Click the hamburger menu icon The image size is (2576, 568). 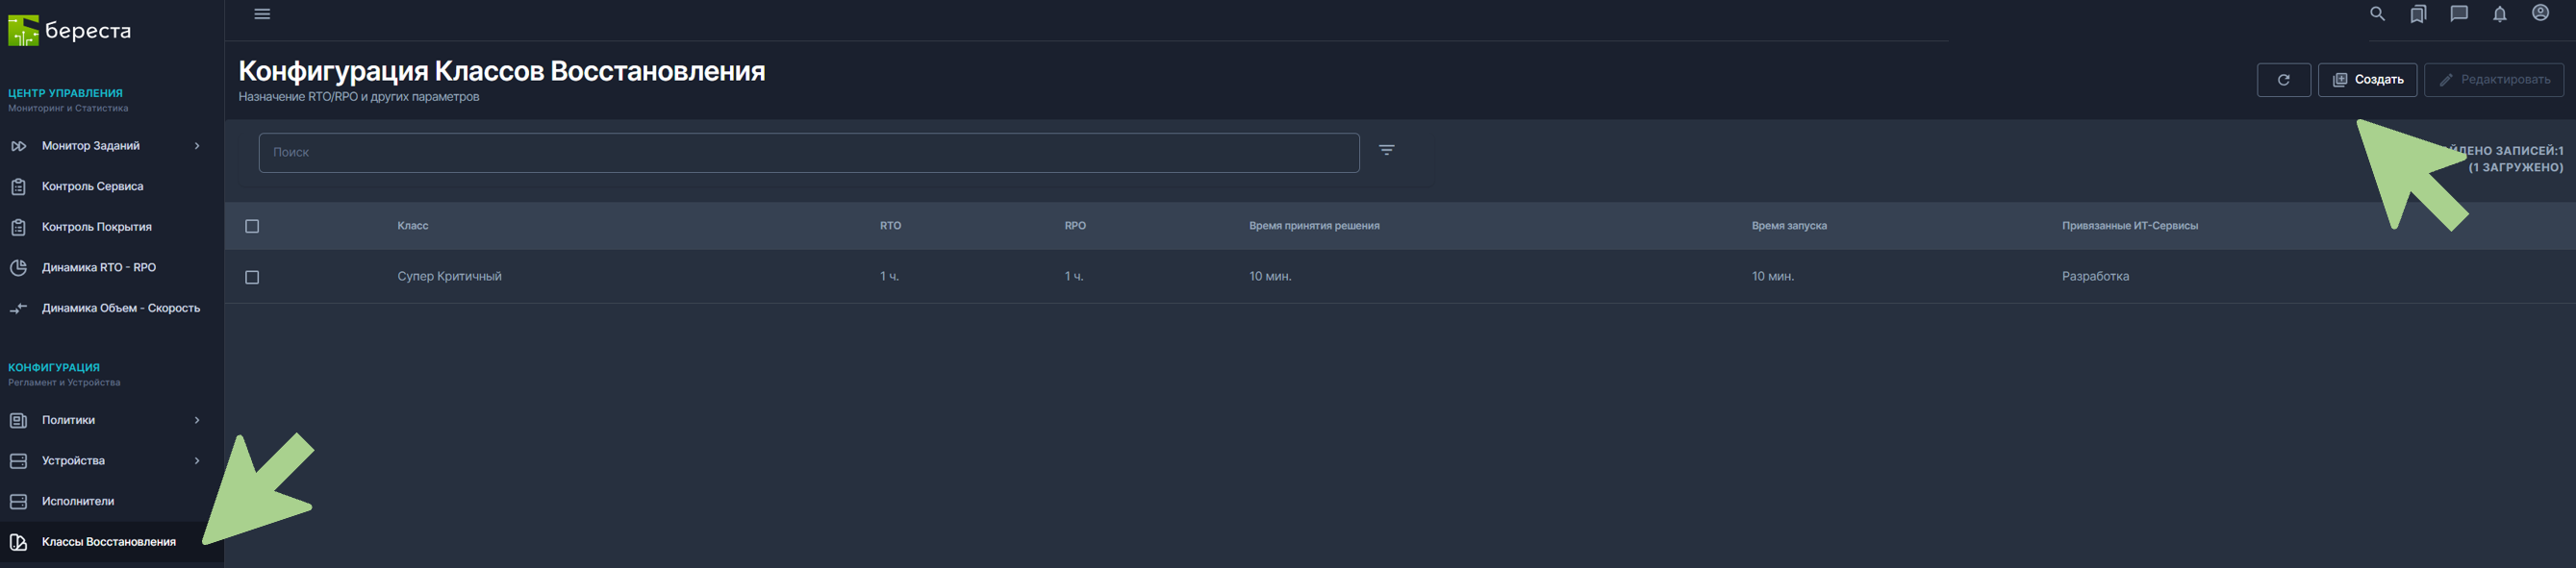coord(262,14)
